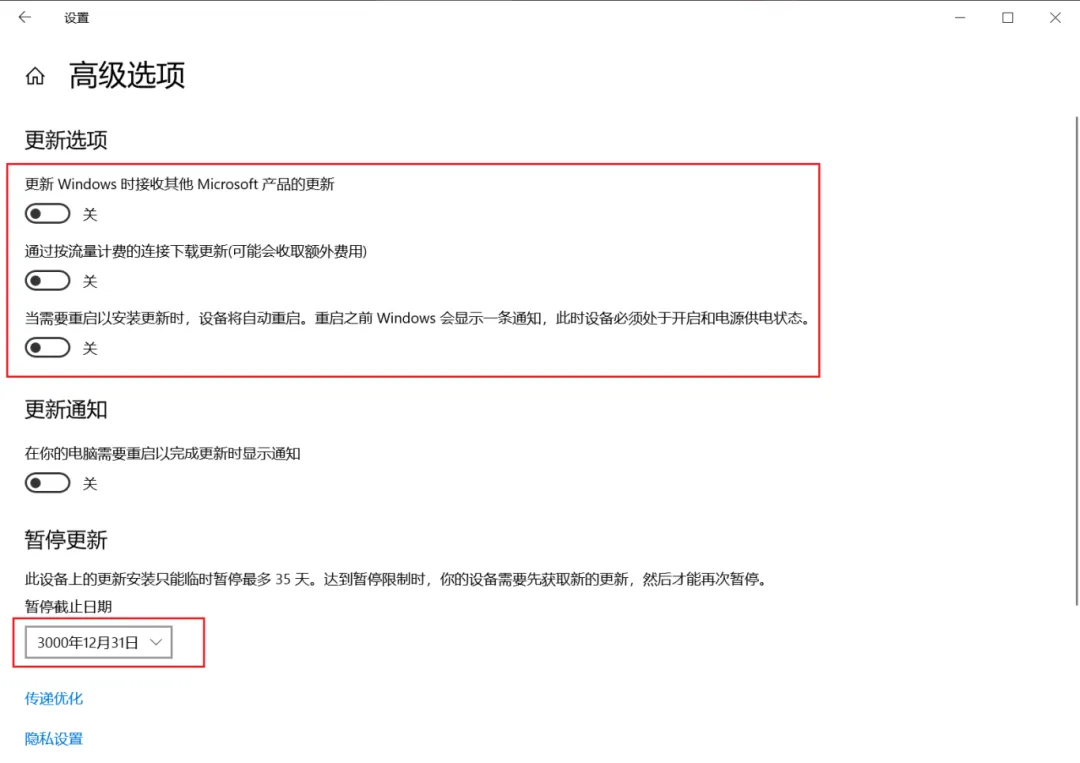Maximize the Settings window

1008,17
